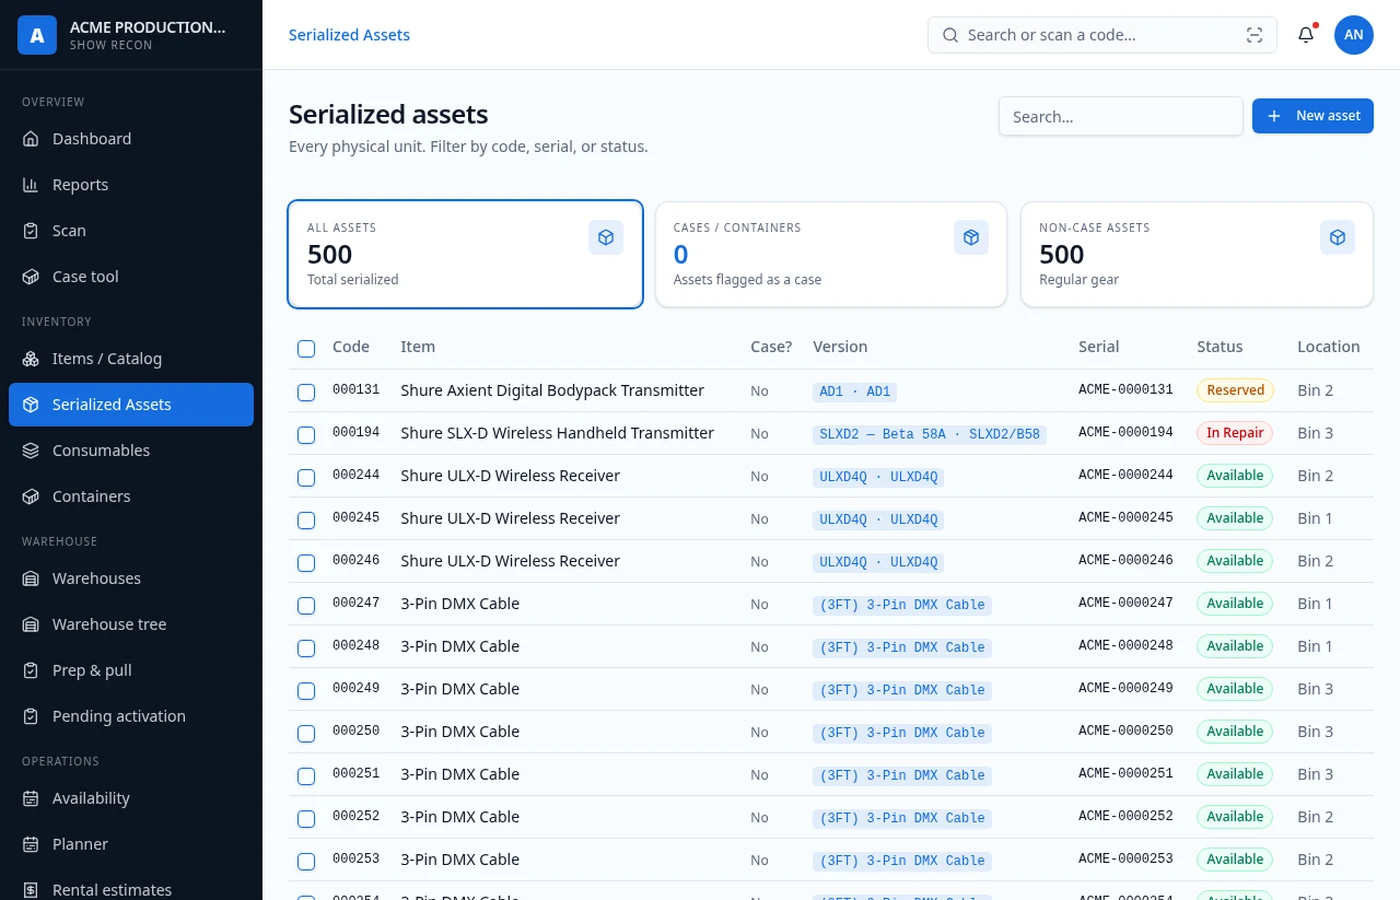Select the Consumables layers icon
Viewport: 1400px width, 900px height.
[31, 451]
